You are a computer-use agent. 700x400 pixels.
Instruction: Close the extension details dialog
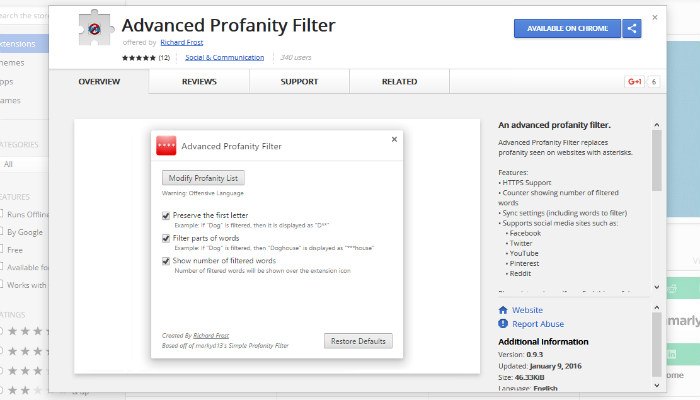click(655, 17)
